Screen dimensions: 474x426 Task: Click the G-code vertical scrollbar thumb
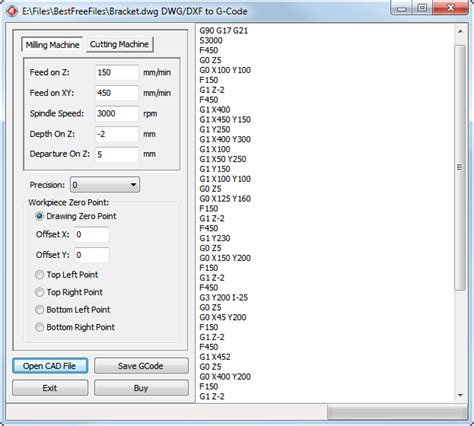tap(460, 167)
